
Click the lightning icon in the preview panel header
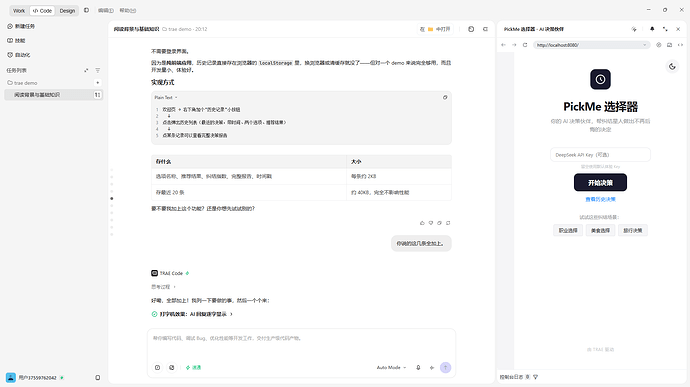tap(634, 29)
